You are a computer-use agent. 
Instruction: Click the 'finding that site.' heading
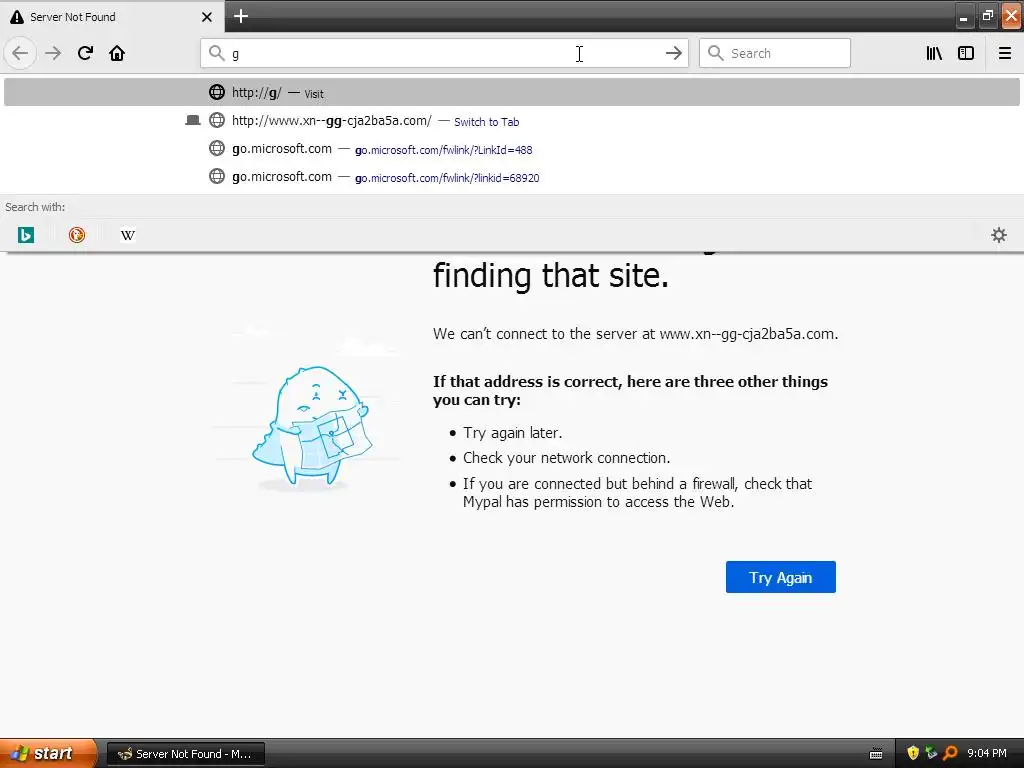(551, 275)
